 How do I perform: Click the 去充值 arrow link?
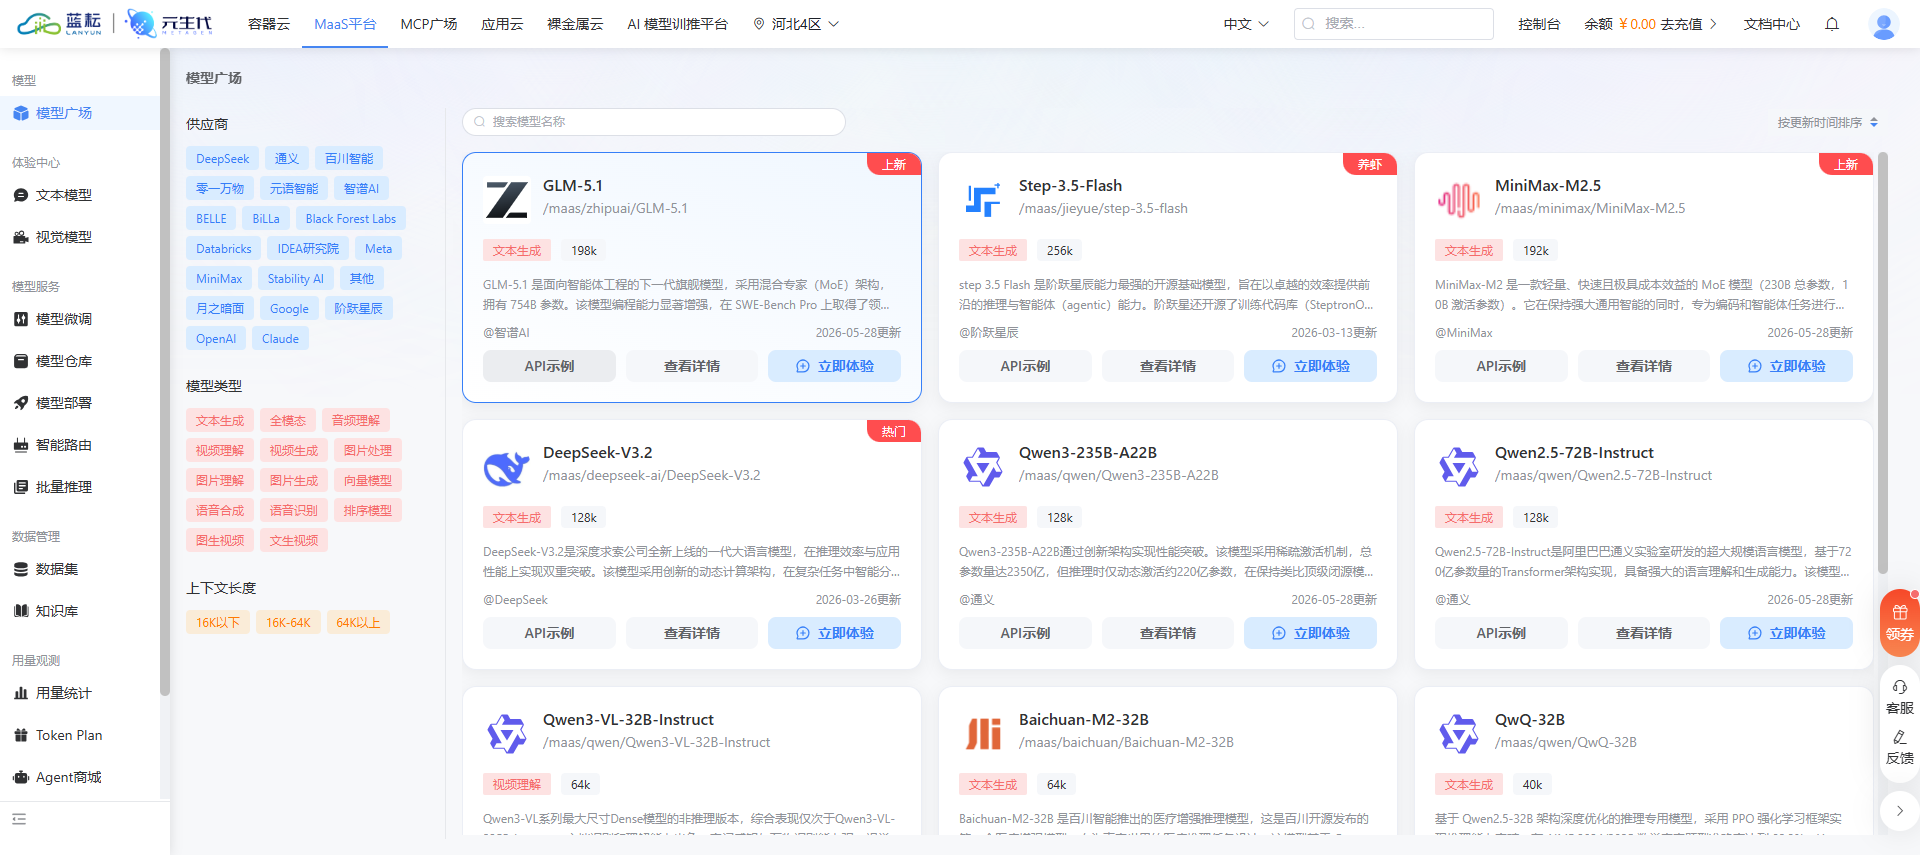click(x=1688, y=24)
